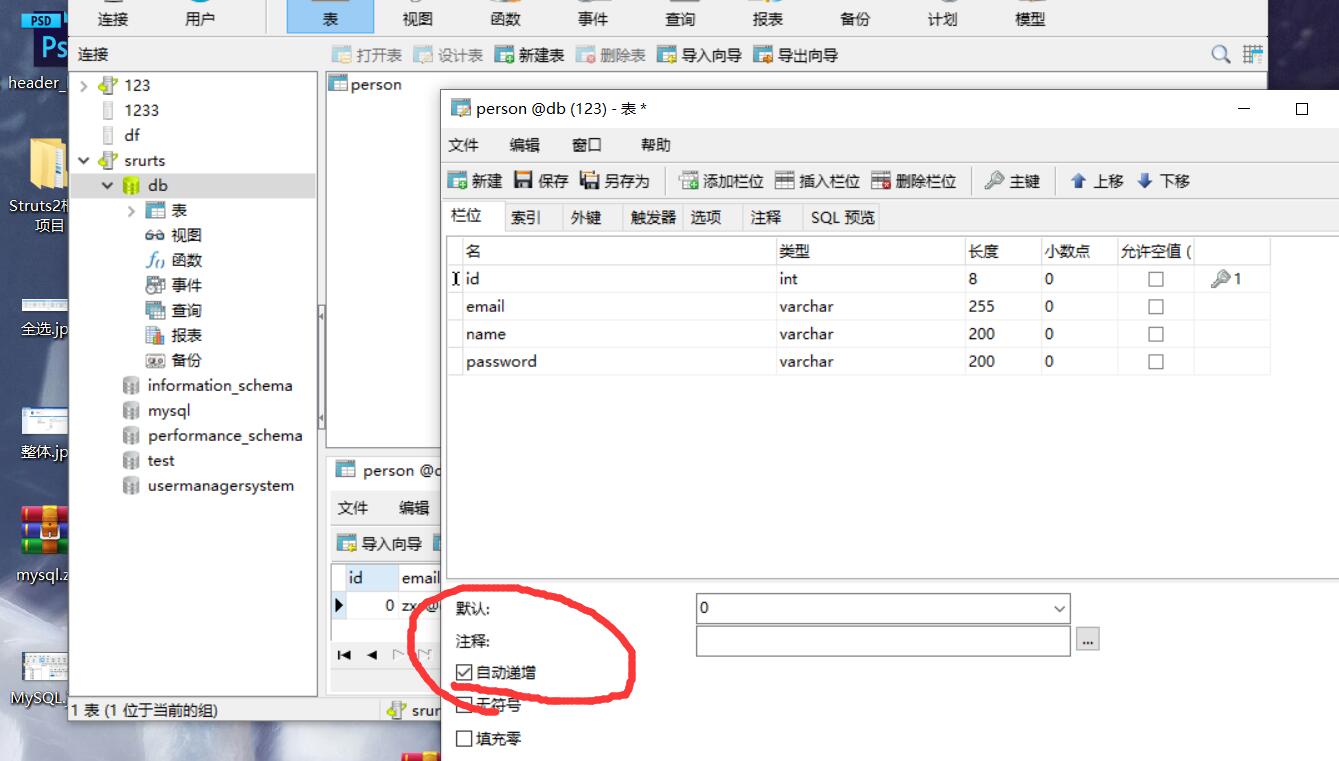Click the ellipsis button beside 注释
Image resolution: width=1339 pixels, height=761 pixels.
(1087, 639)
